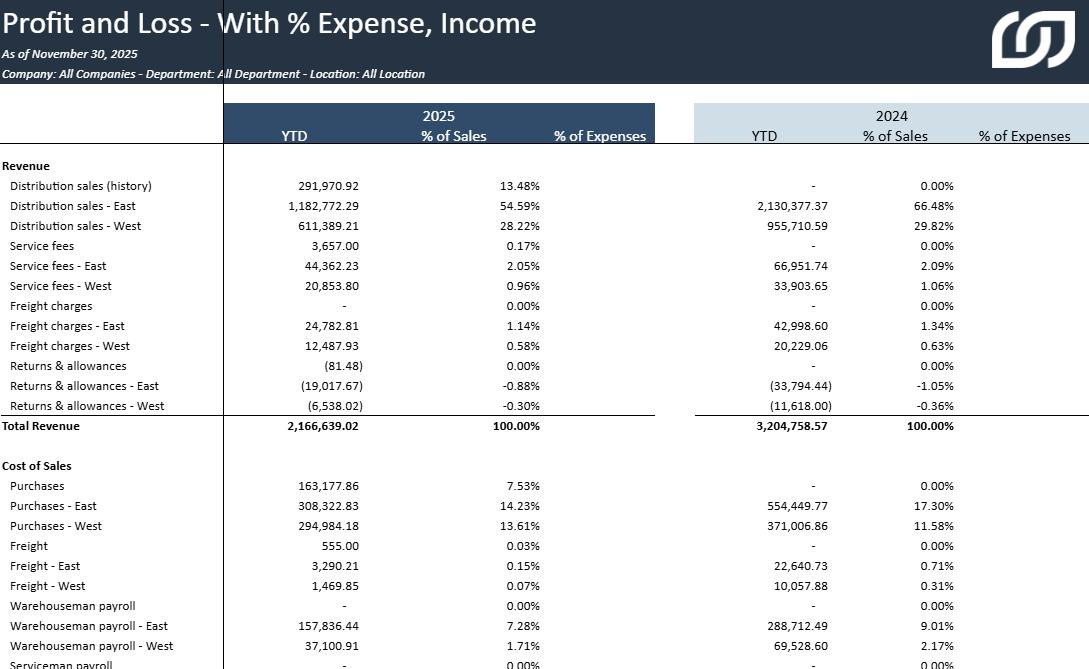Select the 24,782.81 YTD value
Image resolution: width=1089 pixels, height=669 pixels.
[x=332, y=327]
